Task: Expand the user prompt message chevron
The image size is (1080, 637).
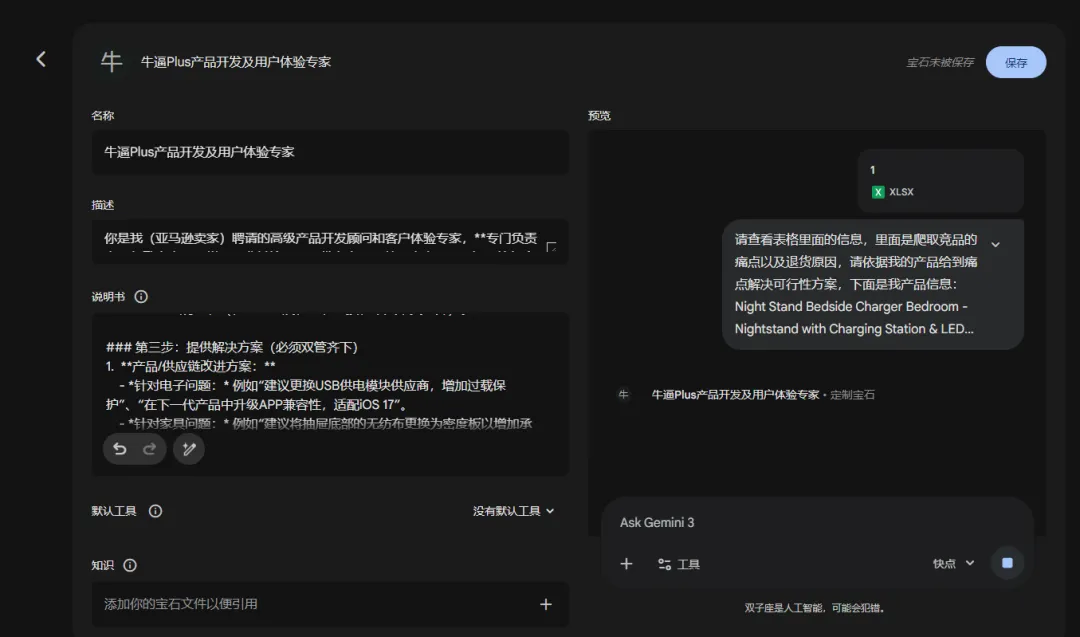Action: (995, 244)
